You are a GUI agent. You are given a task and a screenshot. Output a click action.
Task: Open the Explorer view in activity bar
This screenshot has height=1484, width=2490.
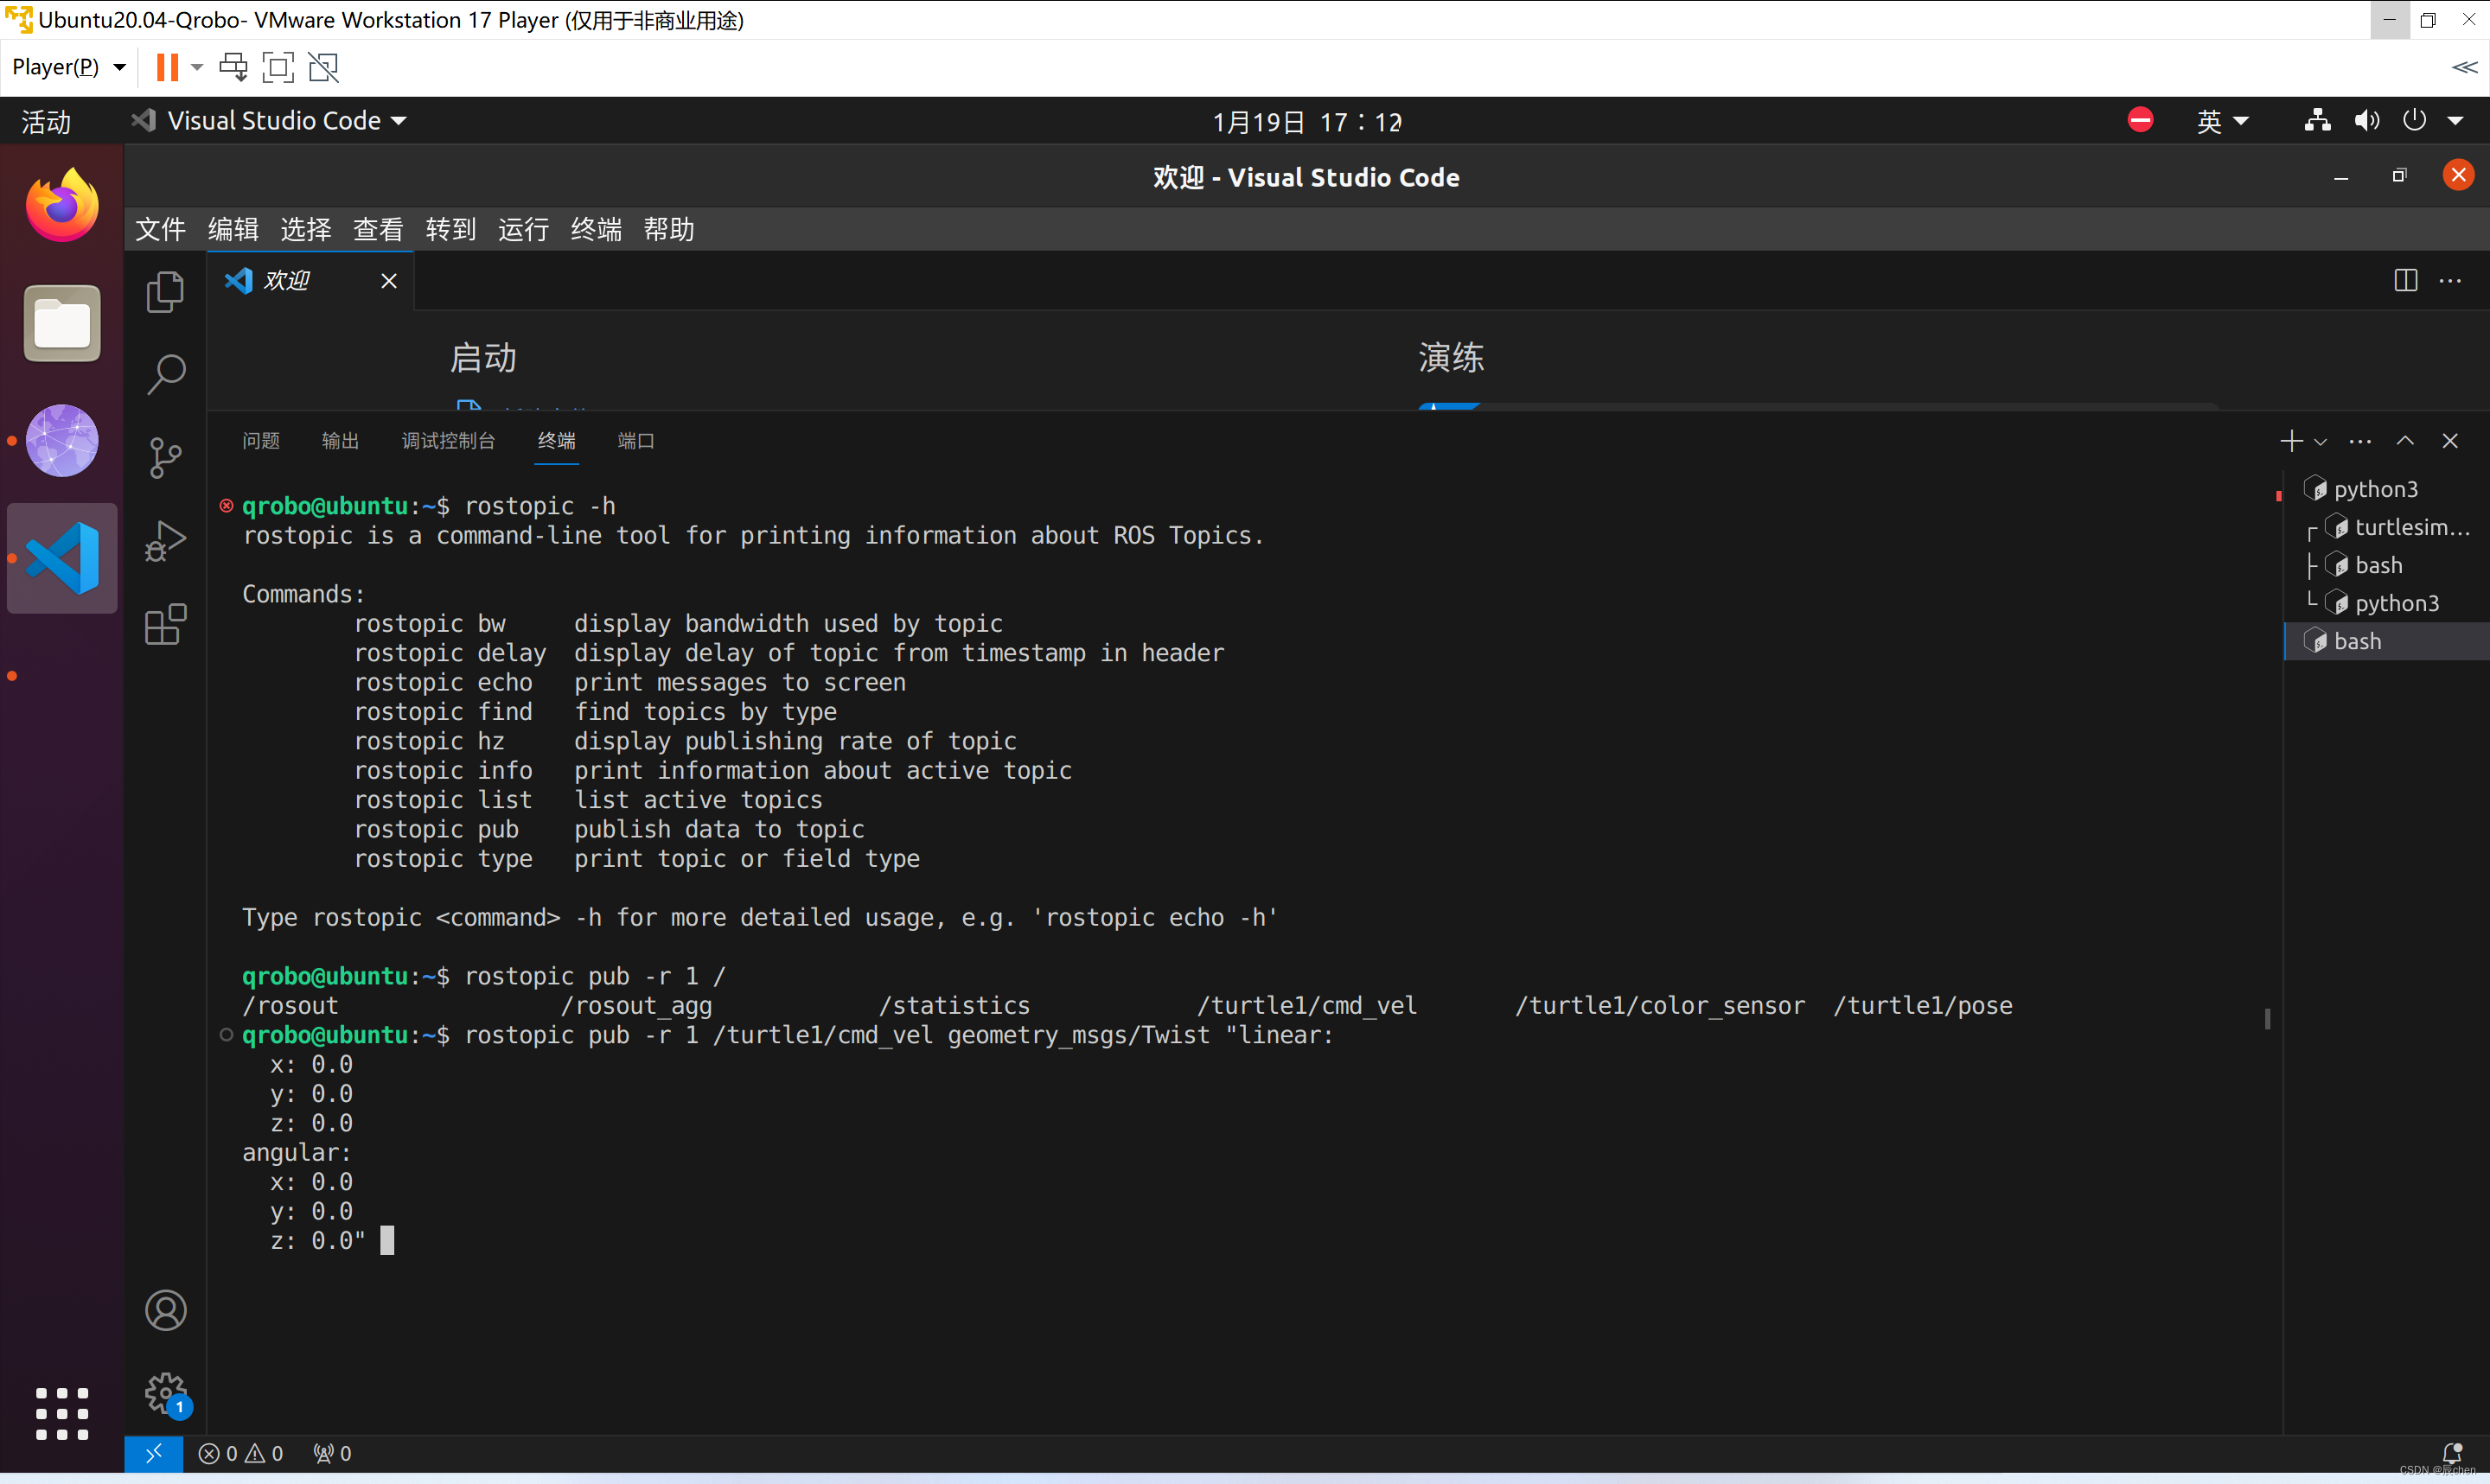165,292
